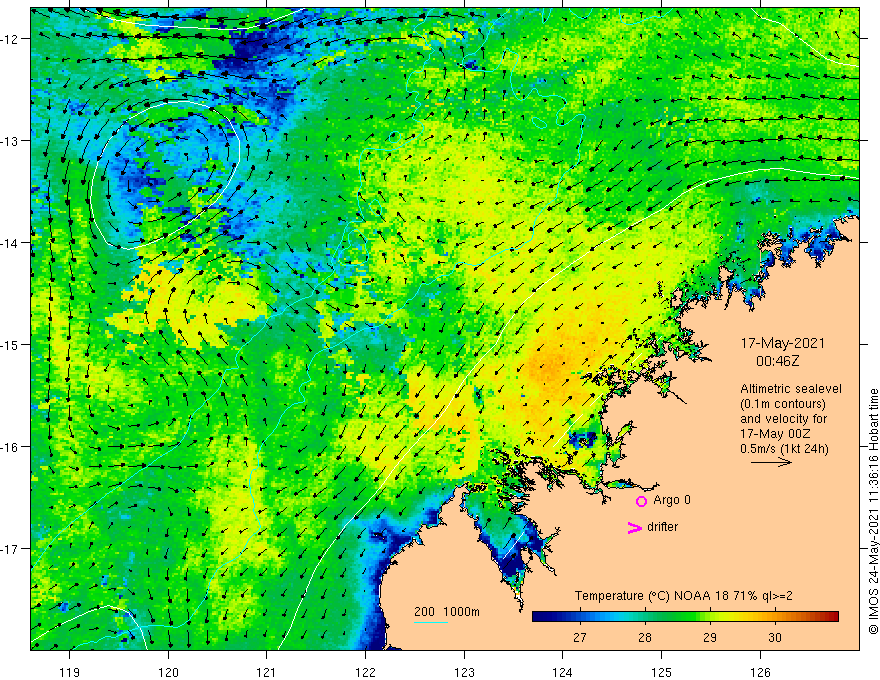This screenshot has width=880, height=680.
Task: Click the '28' colorbar tick label
Action: (x=645, y=637)
